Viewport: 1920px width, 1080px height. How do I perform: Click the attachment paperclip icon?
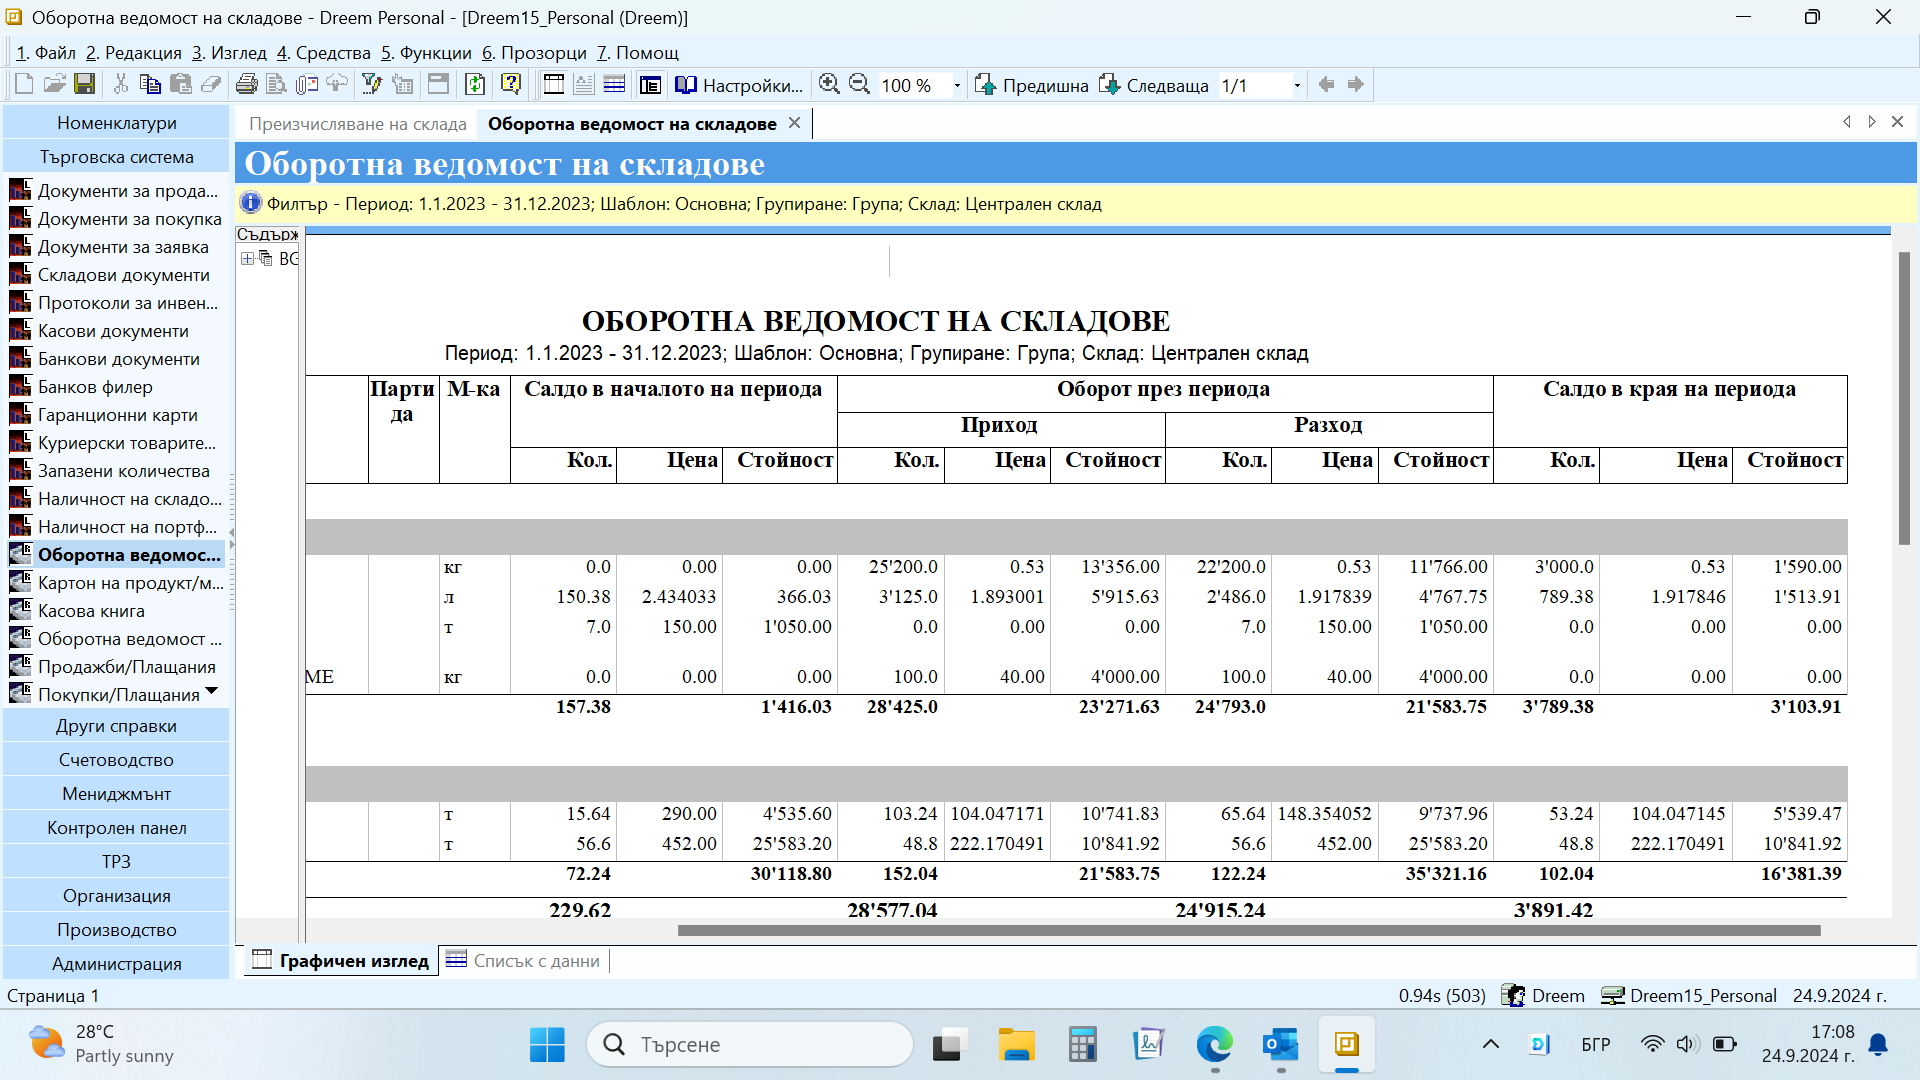point(307,85)
